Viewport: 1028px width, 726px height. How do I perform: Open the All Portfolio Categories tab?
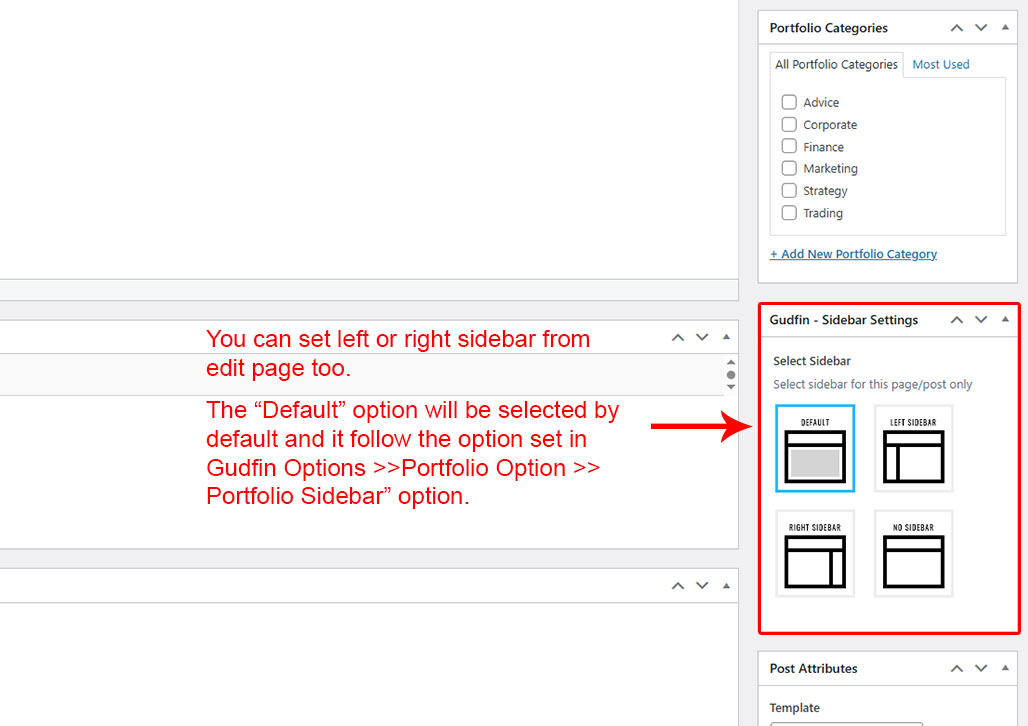[836, 64]
